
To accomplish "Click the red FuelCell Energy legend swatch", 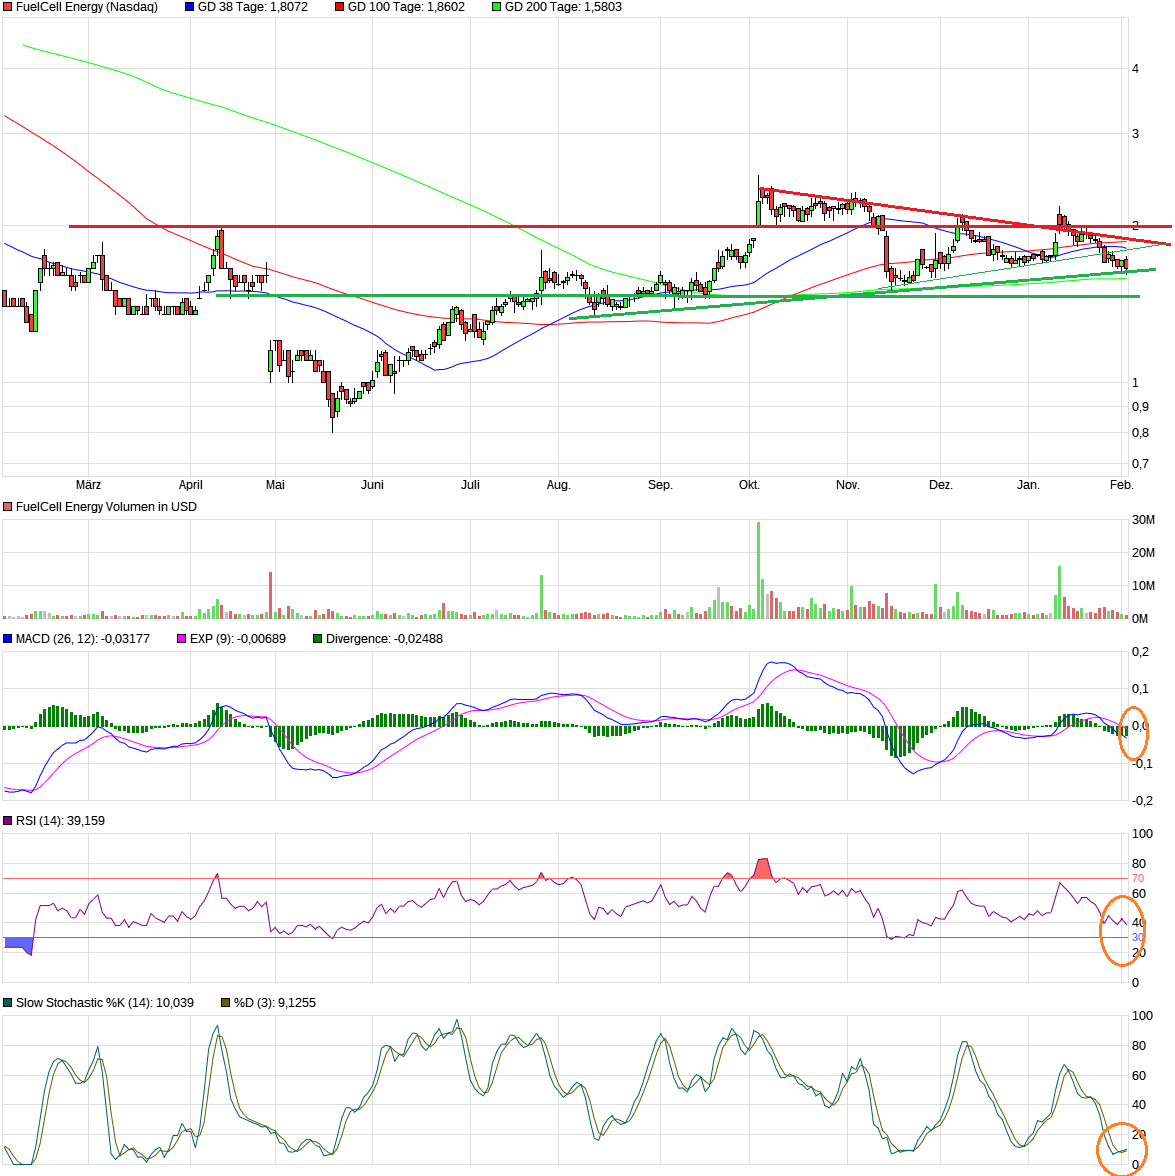I will click(x=8, y=7).
